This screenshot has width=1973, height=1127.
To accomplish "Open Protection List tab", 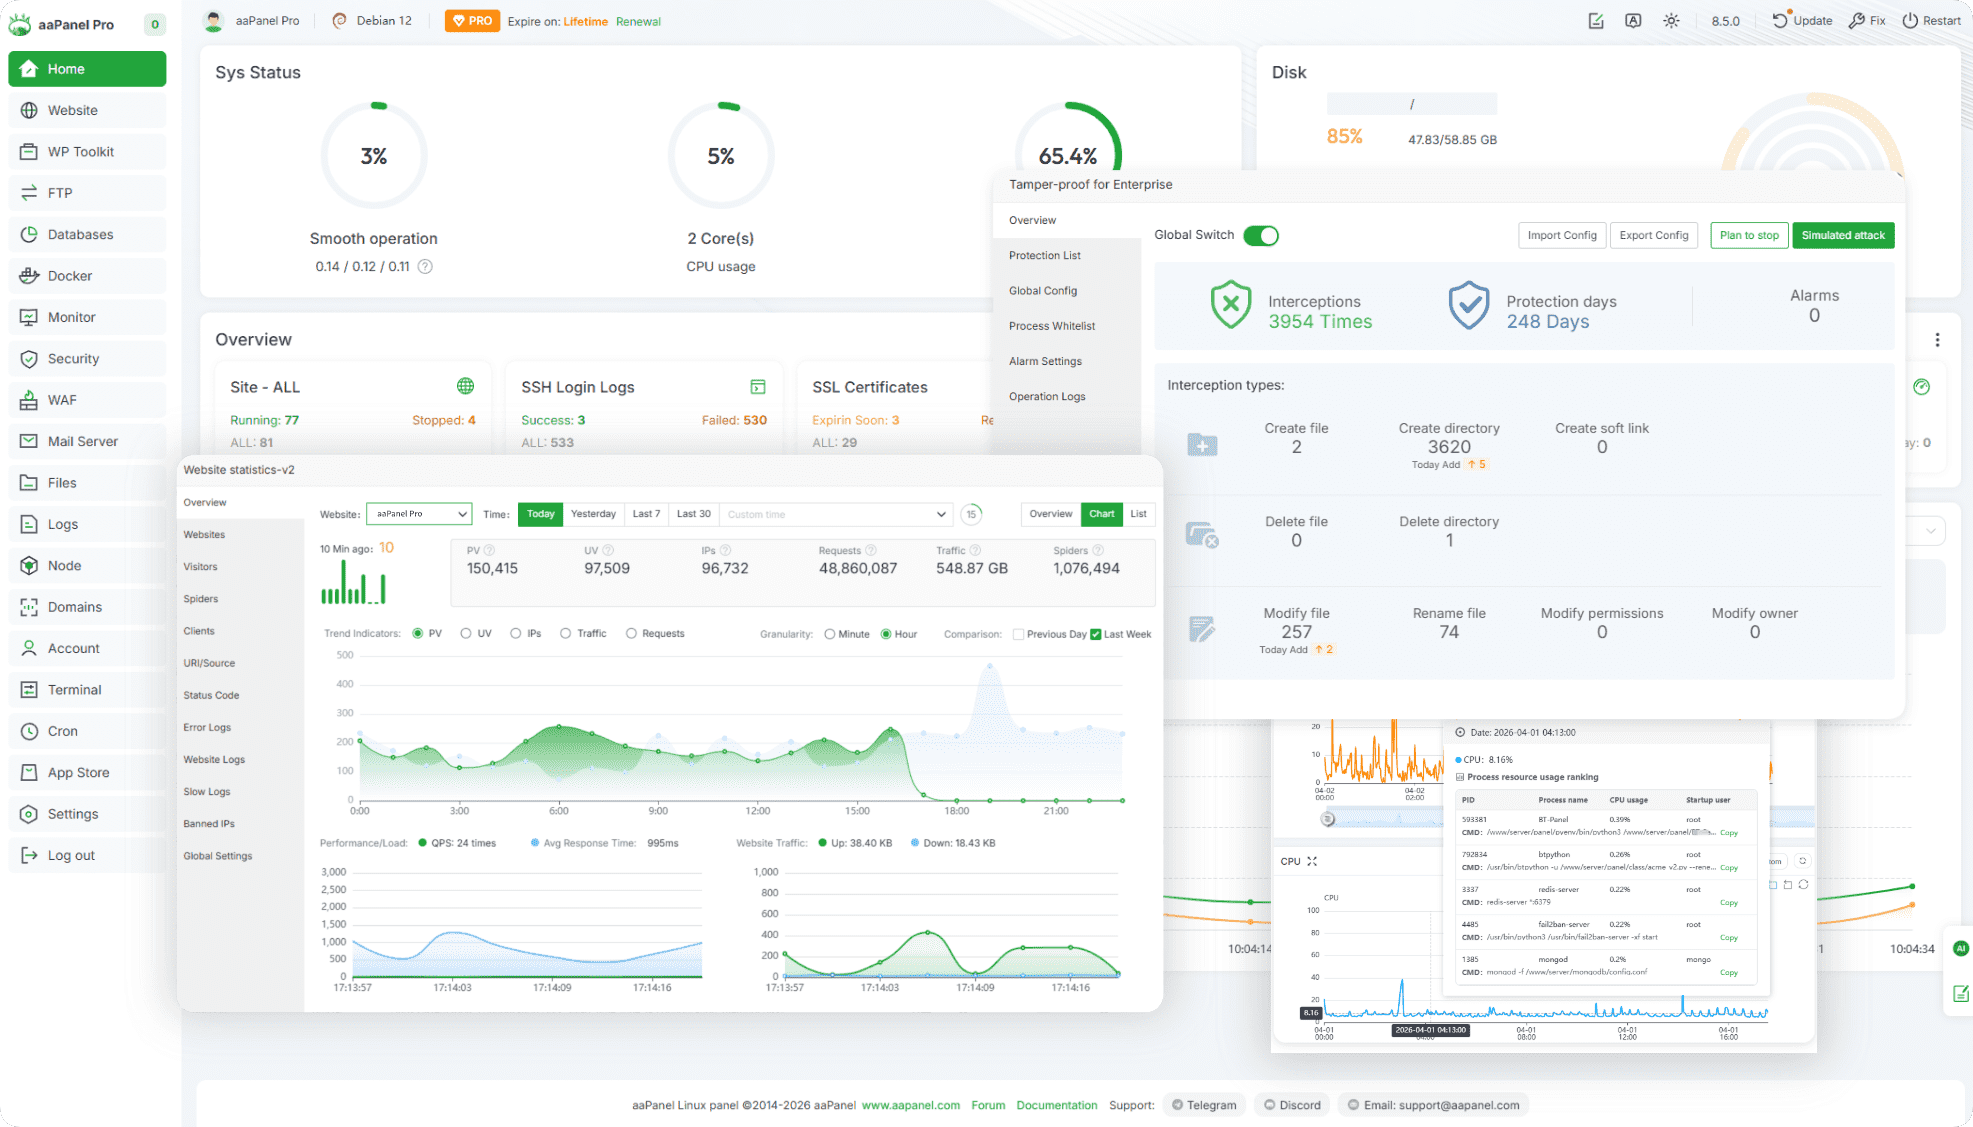I will [1045, 256].
